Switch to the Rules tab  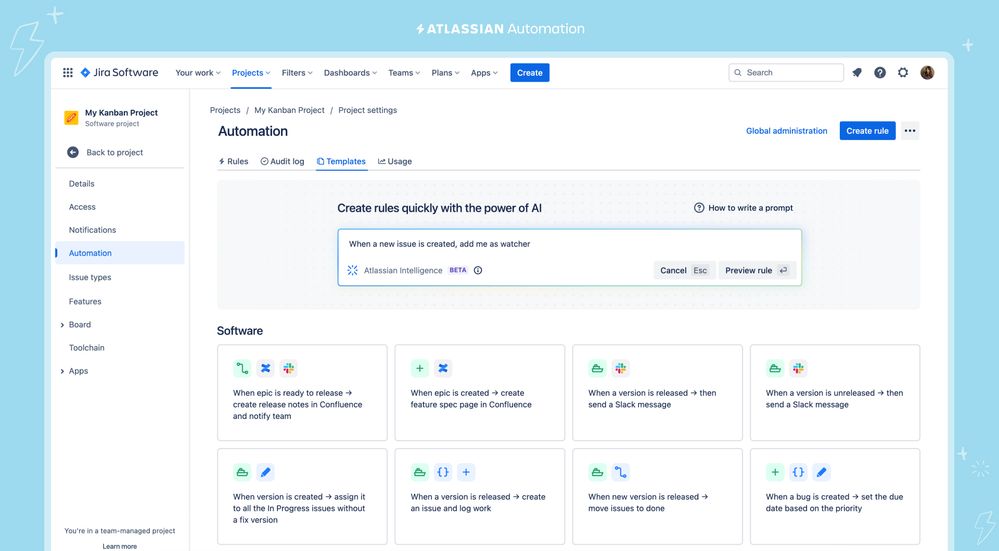point(233,161)
